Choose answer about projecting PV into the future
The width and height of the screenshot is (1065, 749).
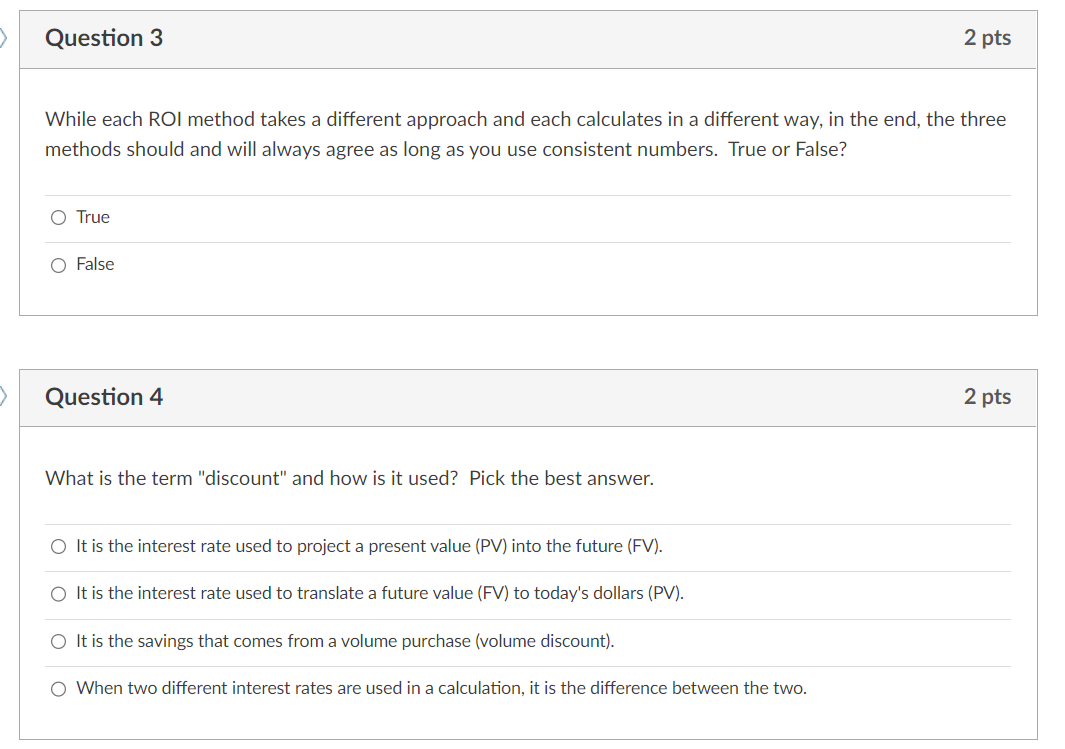[58, 545]
